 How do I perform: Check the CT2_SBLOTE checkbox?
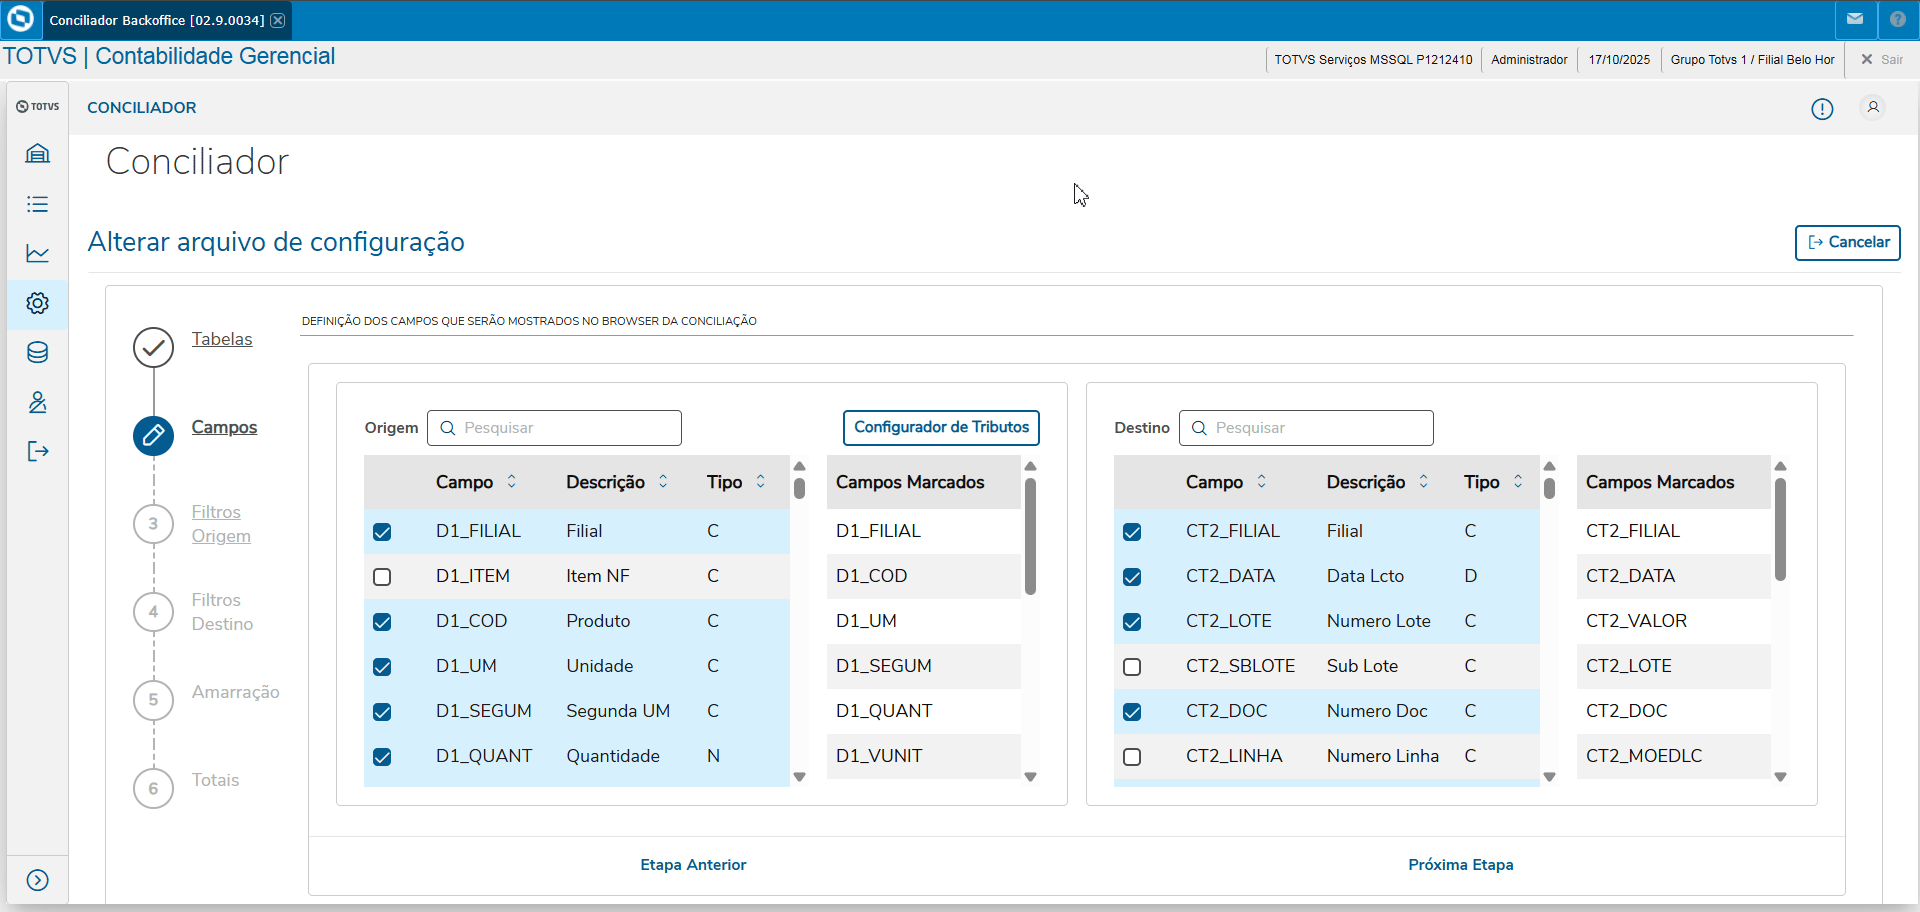click(1132, 667)
